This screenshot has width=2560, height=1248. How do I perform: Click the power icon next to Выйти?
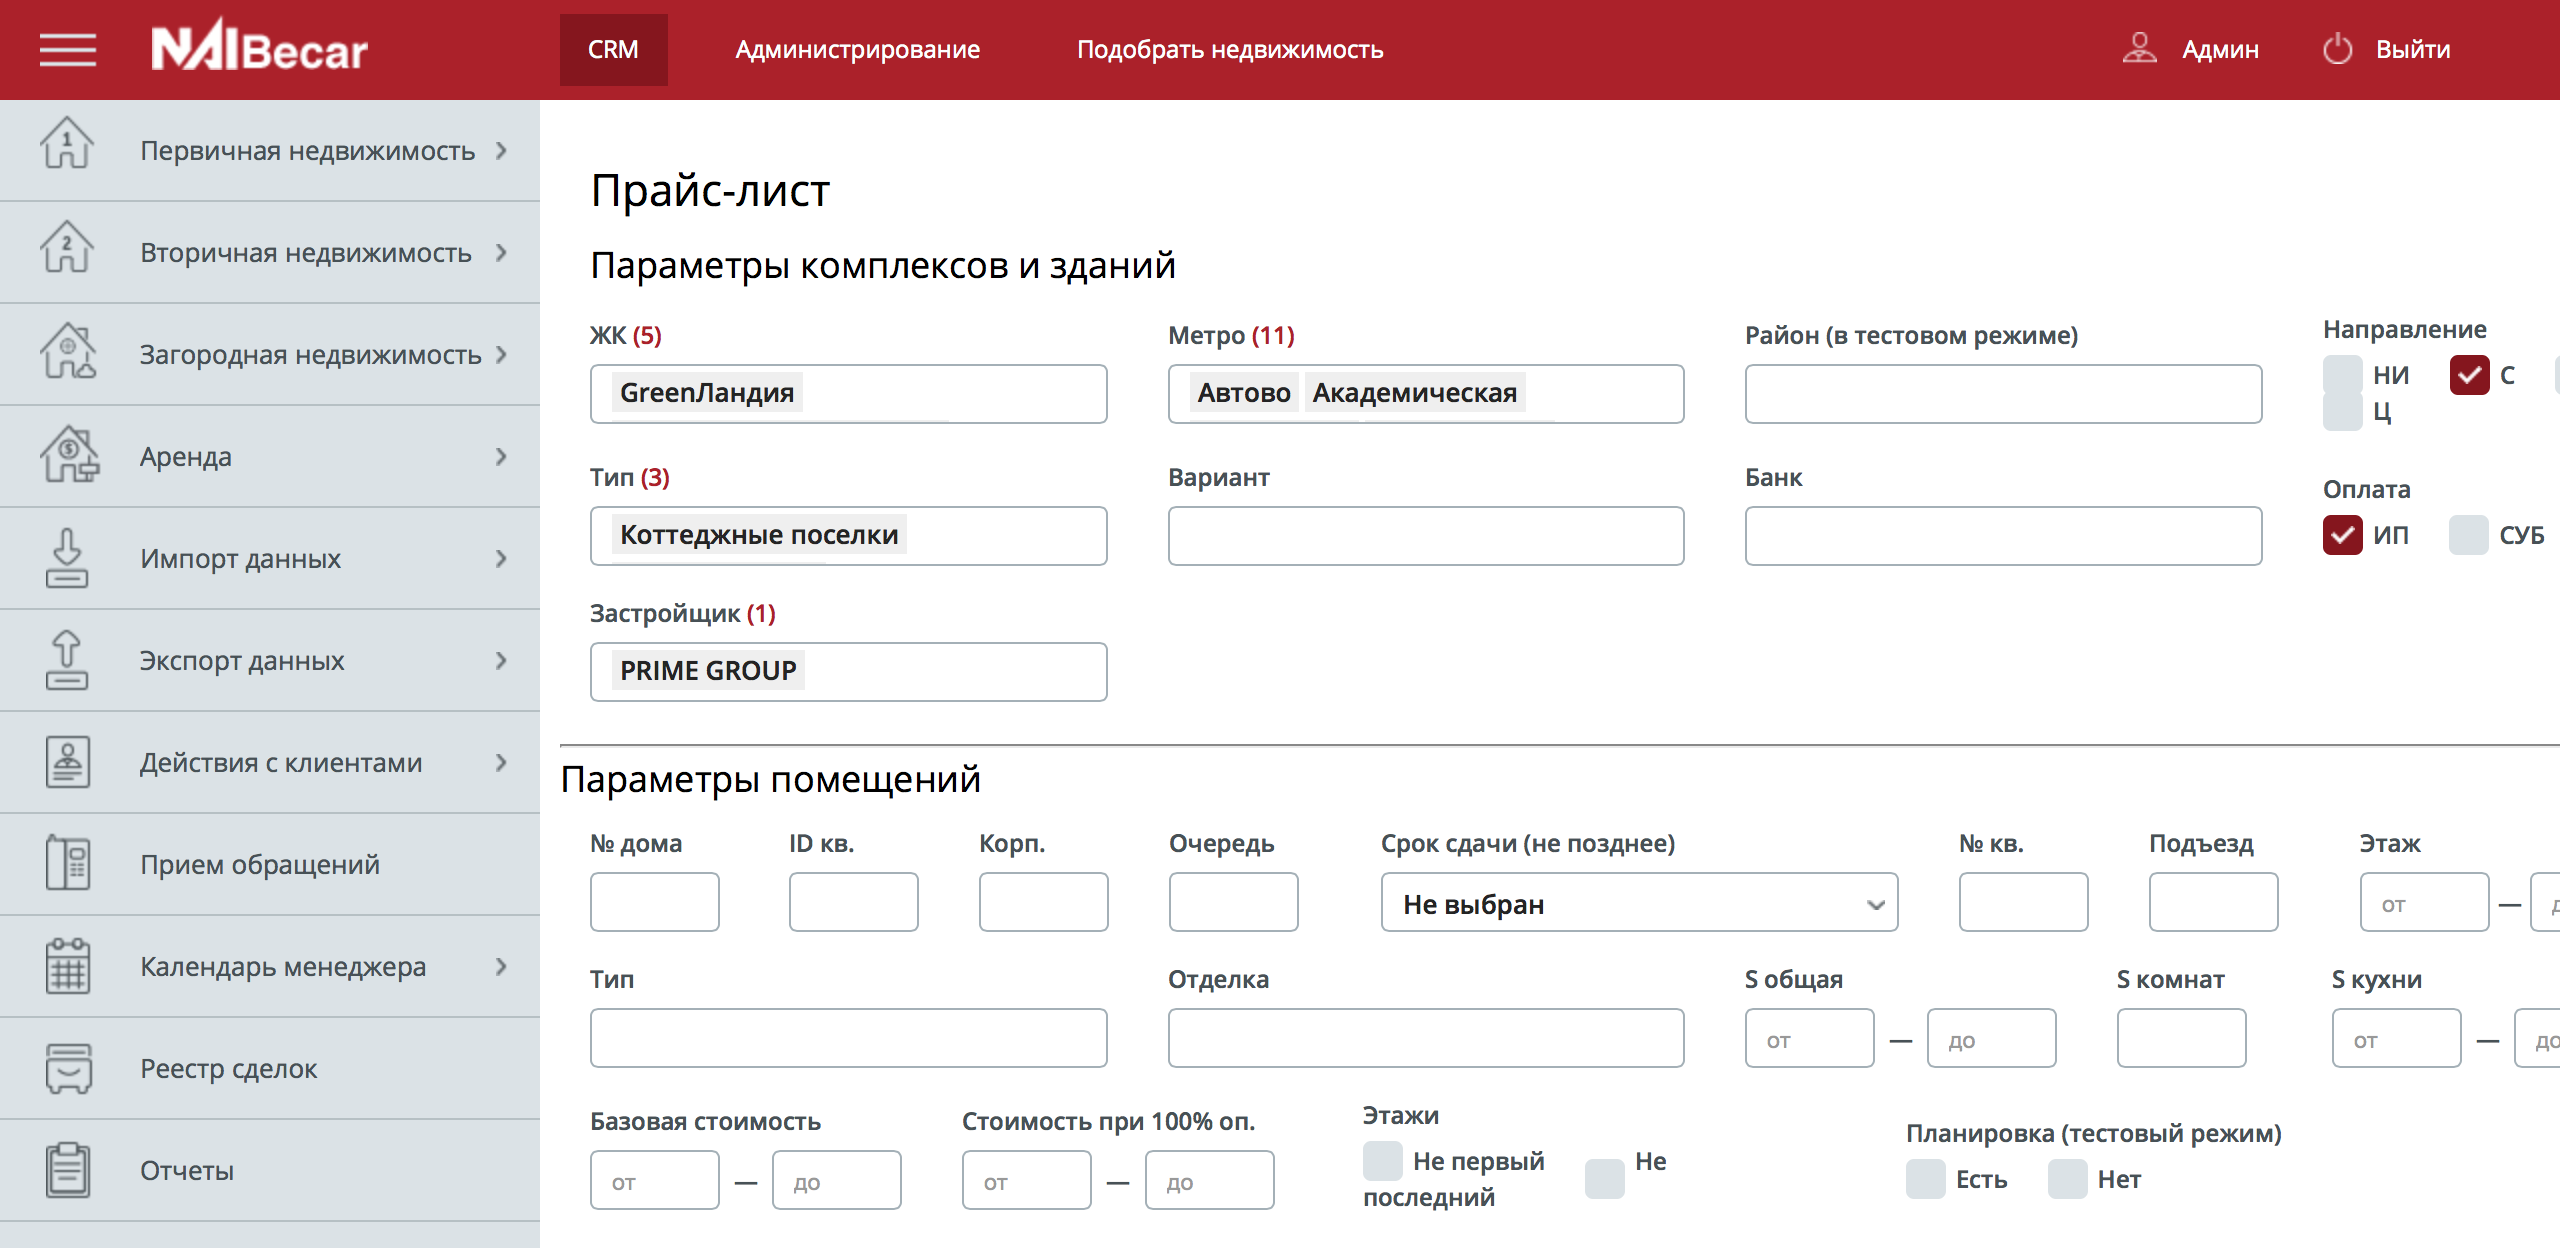pos(2339,48)
